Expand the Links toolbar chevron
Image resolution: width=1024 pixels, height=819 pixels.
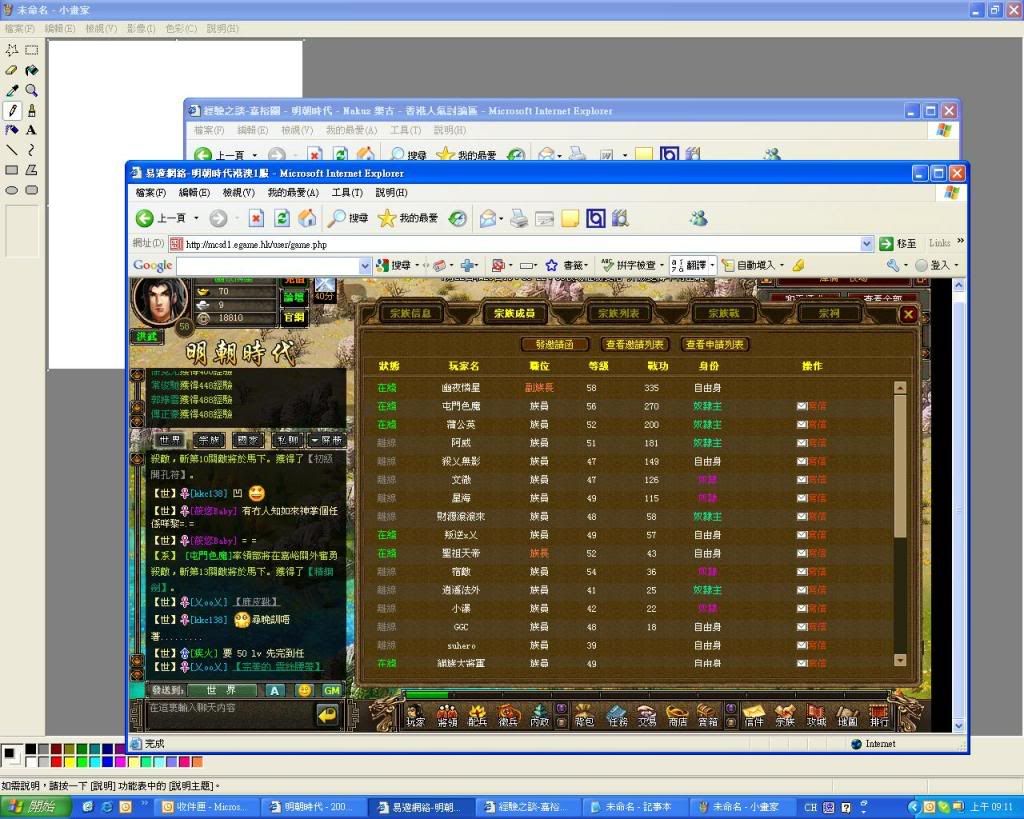(x=960, y=241)
